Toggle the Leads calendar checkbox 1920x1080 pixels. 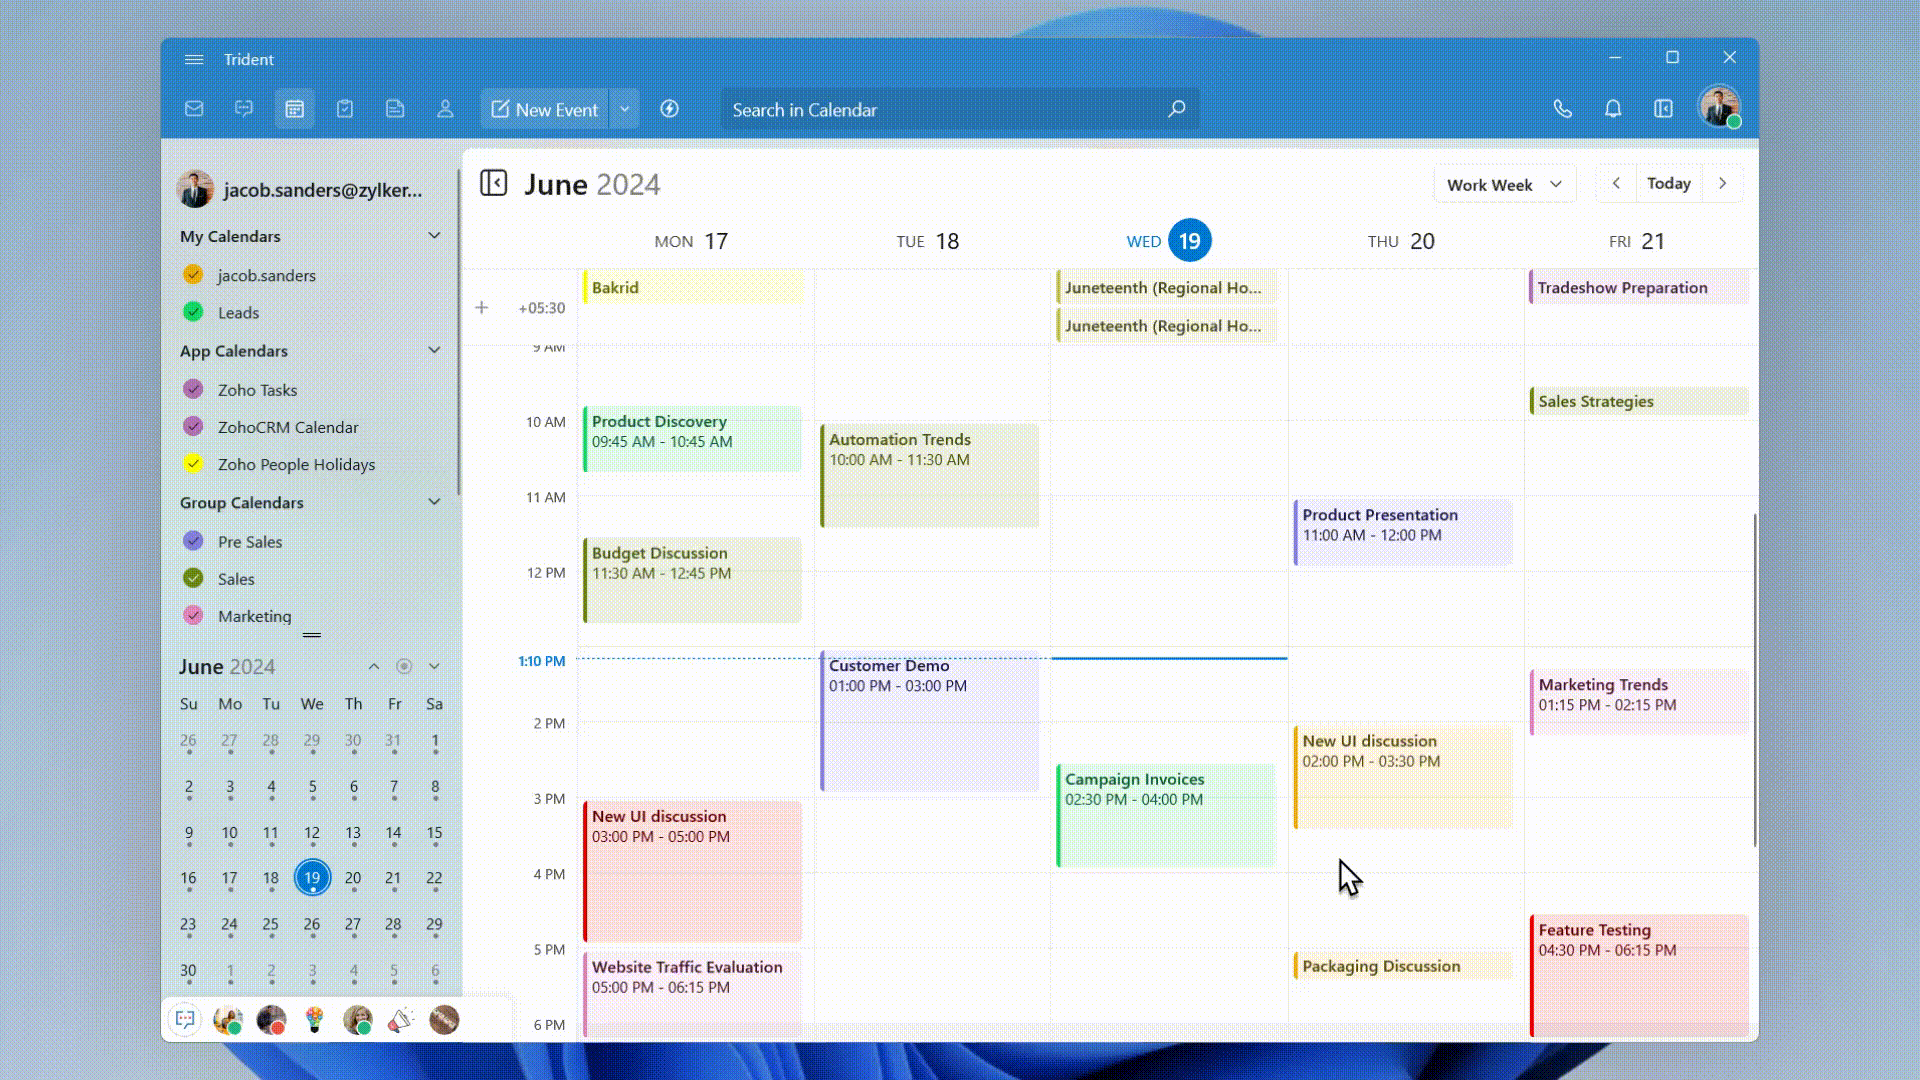click(x=193, y=312)
